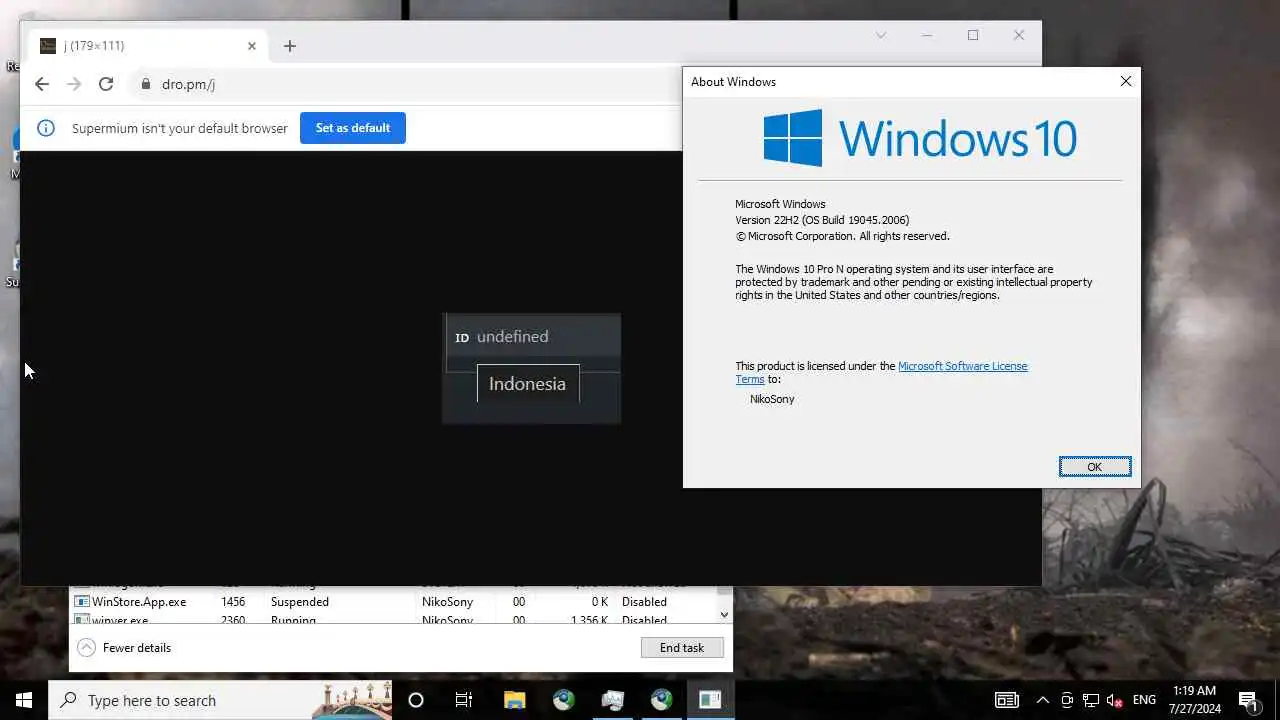Click the Meet Now tray icon
The image size is (1280, 720).
click(x=1067, y=700)
